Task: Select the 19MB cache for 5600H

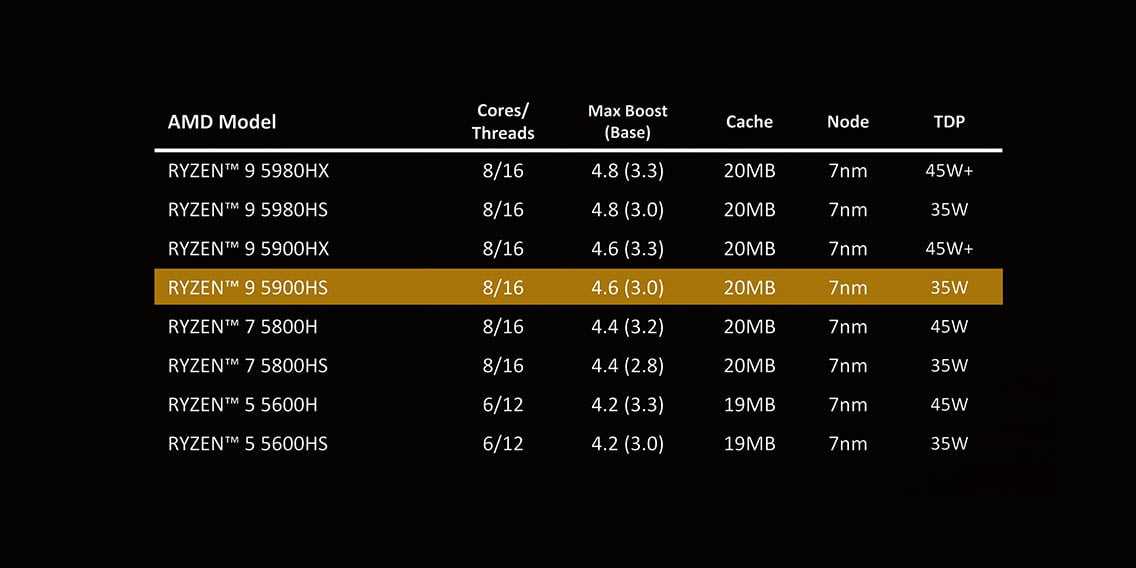Action: coord(749,404)
